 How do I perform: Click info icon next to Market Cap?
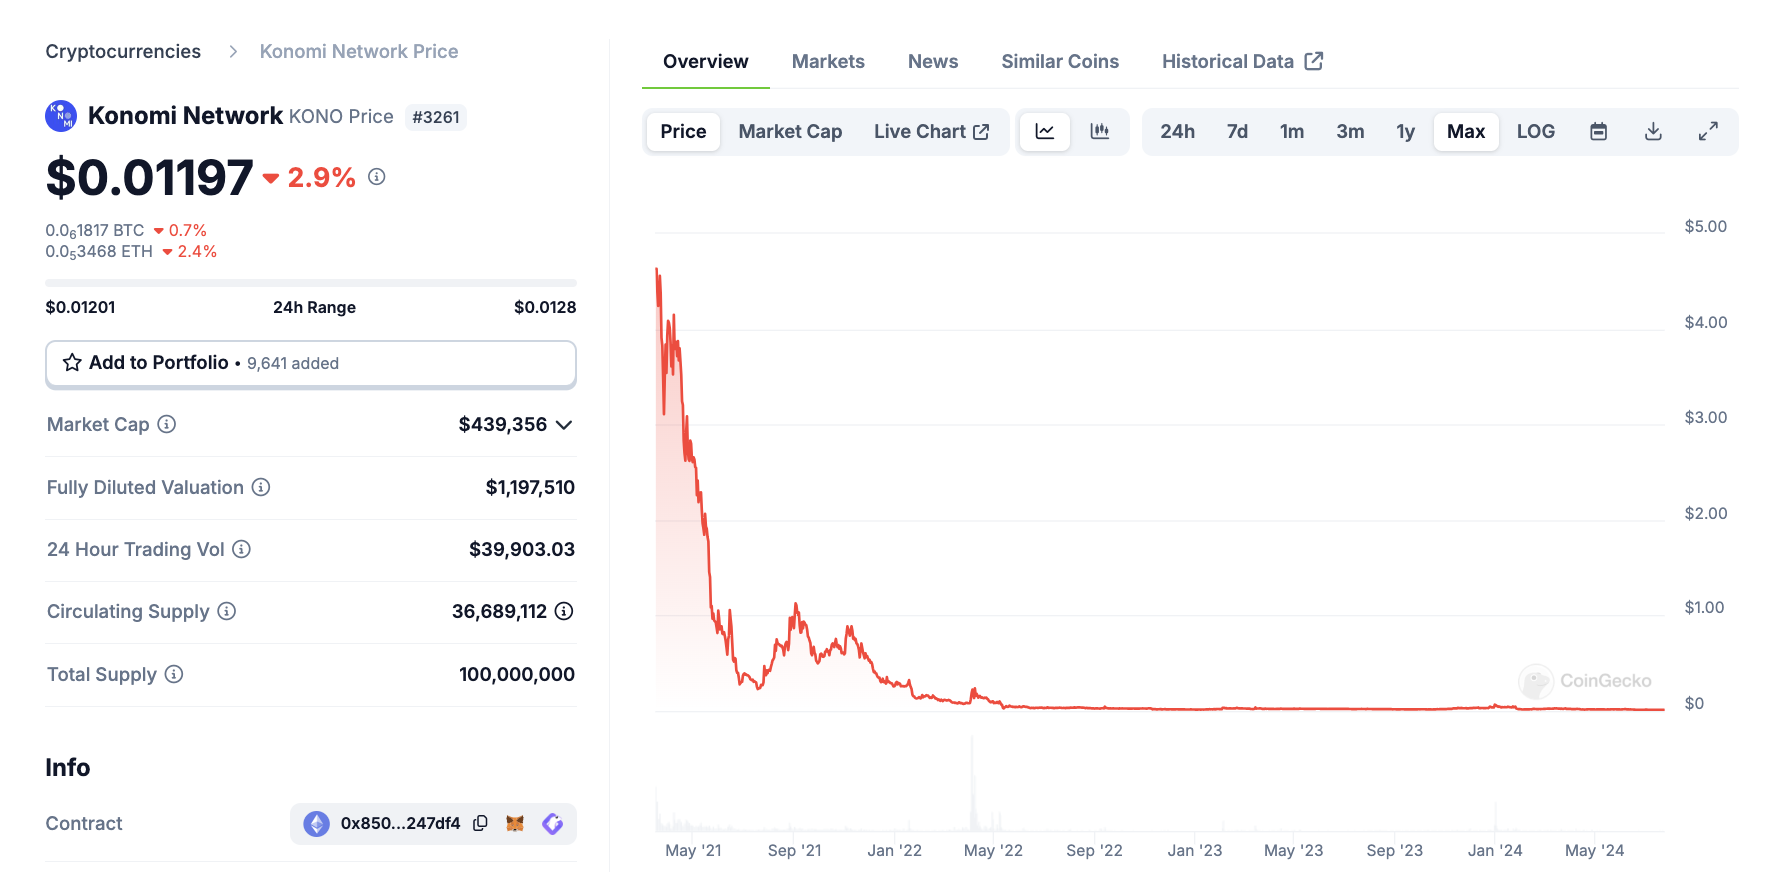[x=167, y=424]
